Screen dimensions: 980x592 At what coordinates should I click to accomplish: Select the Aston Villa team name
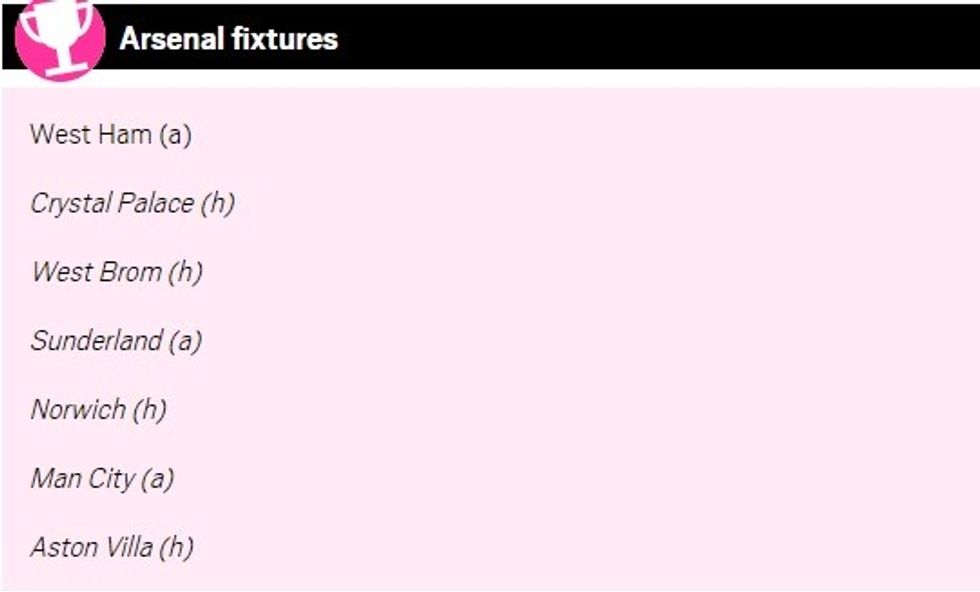point(92,548)
